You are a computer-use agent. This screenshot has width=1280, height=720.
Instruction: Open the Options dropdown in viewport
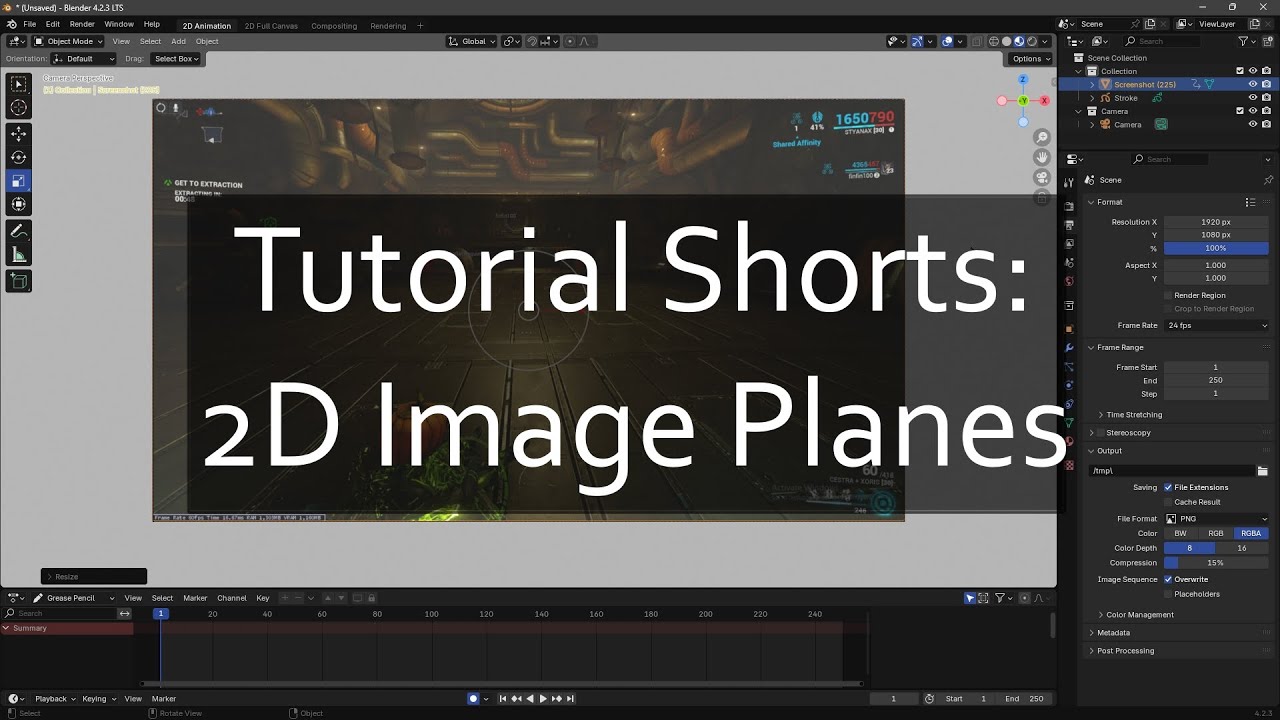(1031, 59)
